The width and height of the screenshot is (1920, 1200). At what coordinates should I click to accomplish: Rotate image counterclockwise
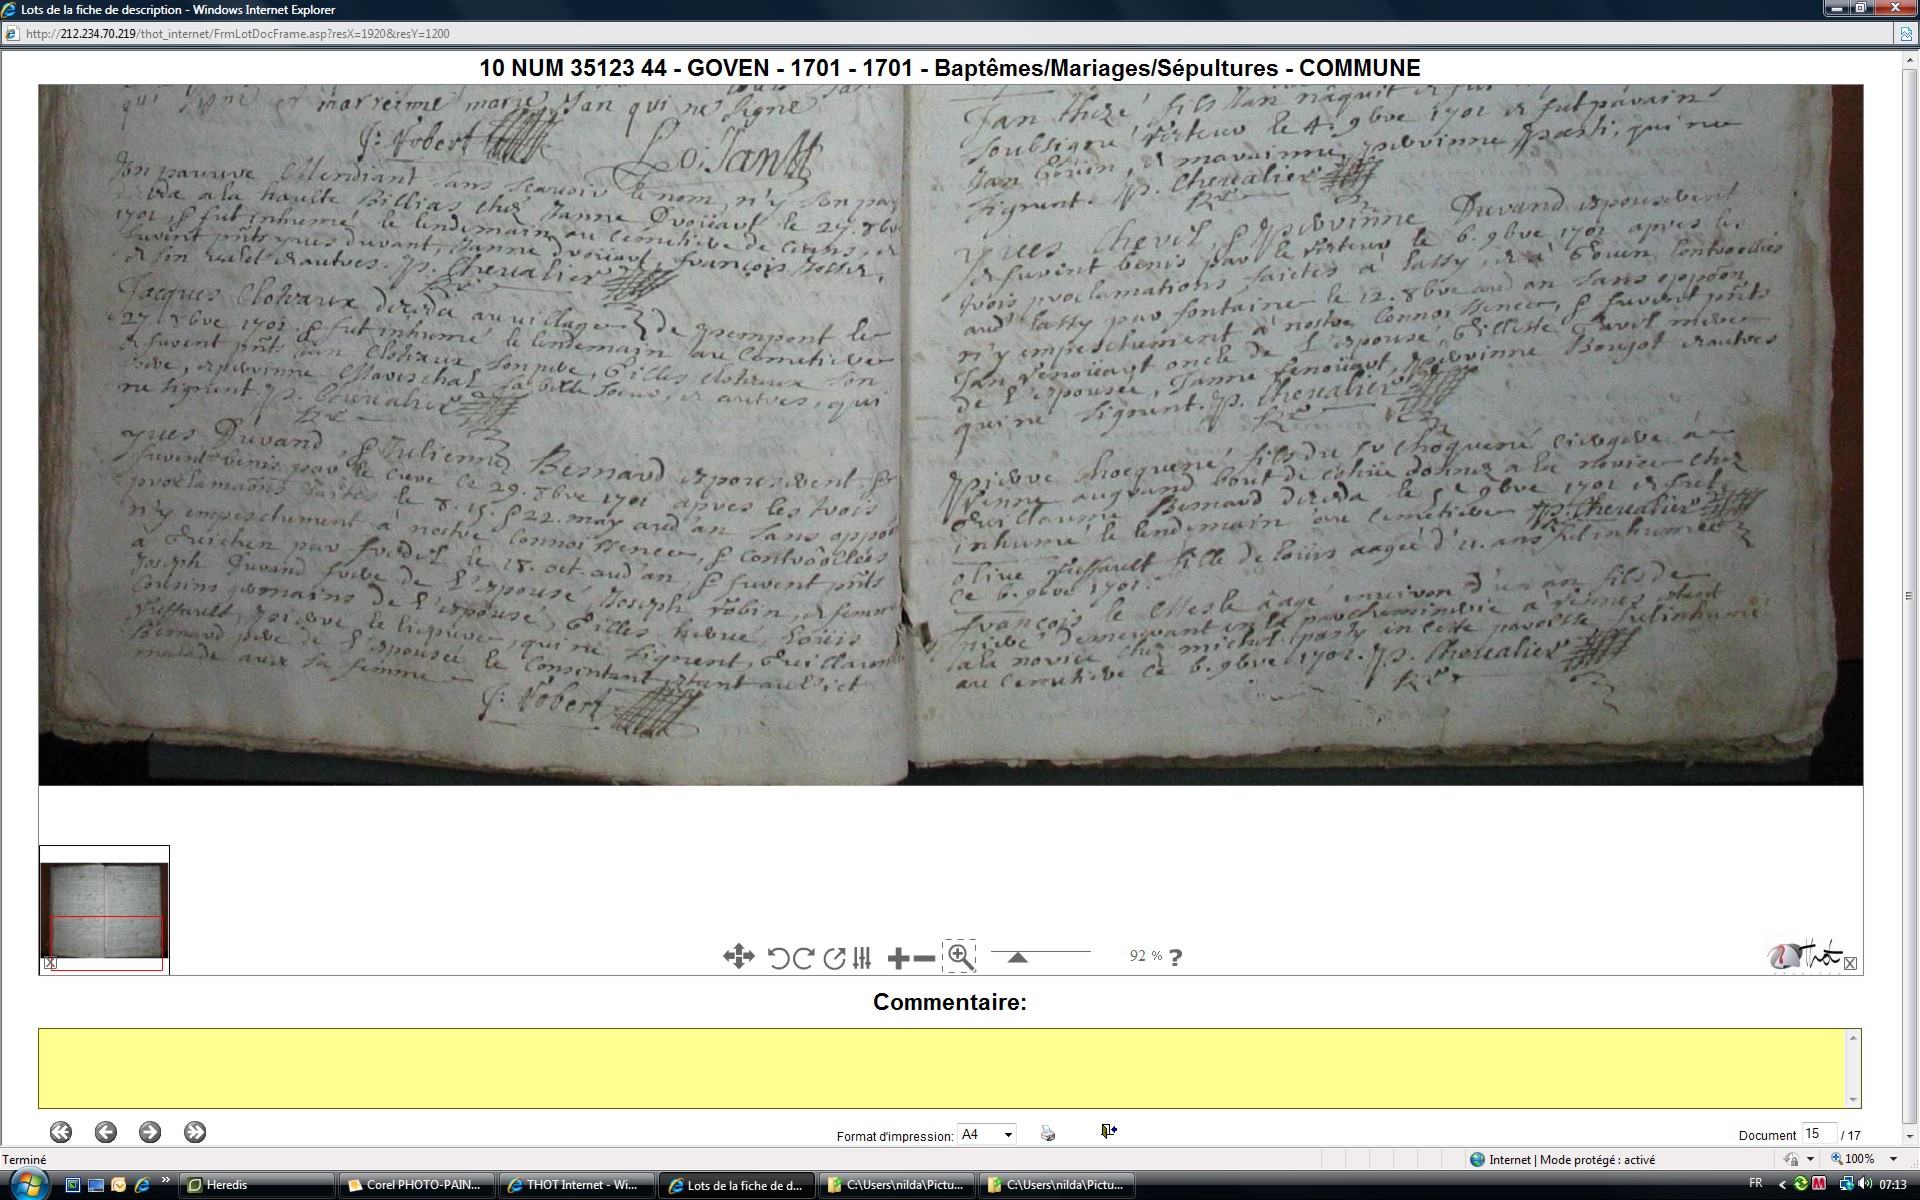point(778,958)
